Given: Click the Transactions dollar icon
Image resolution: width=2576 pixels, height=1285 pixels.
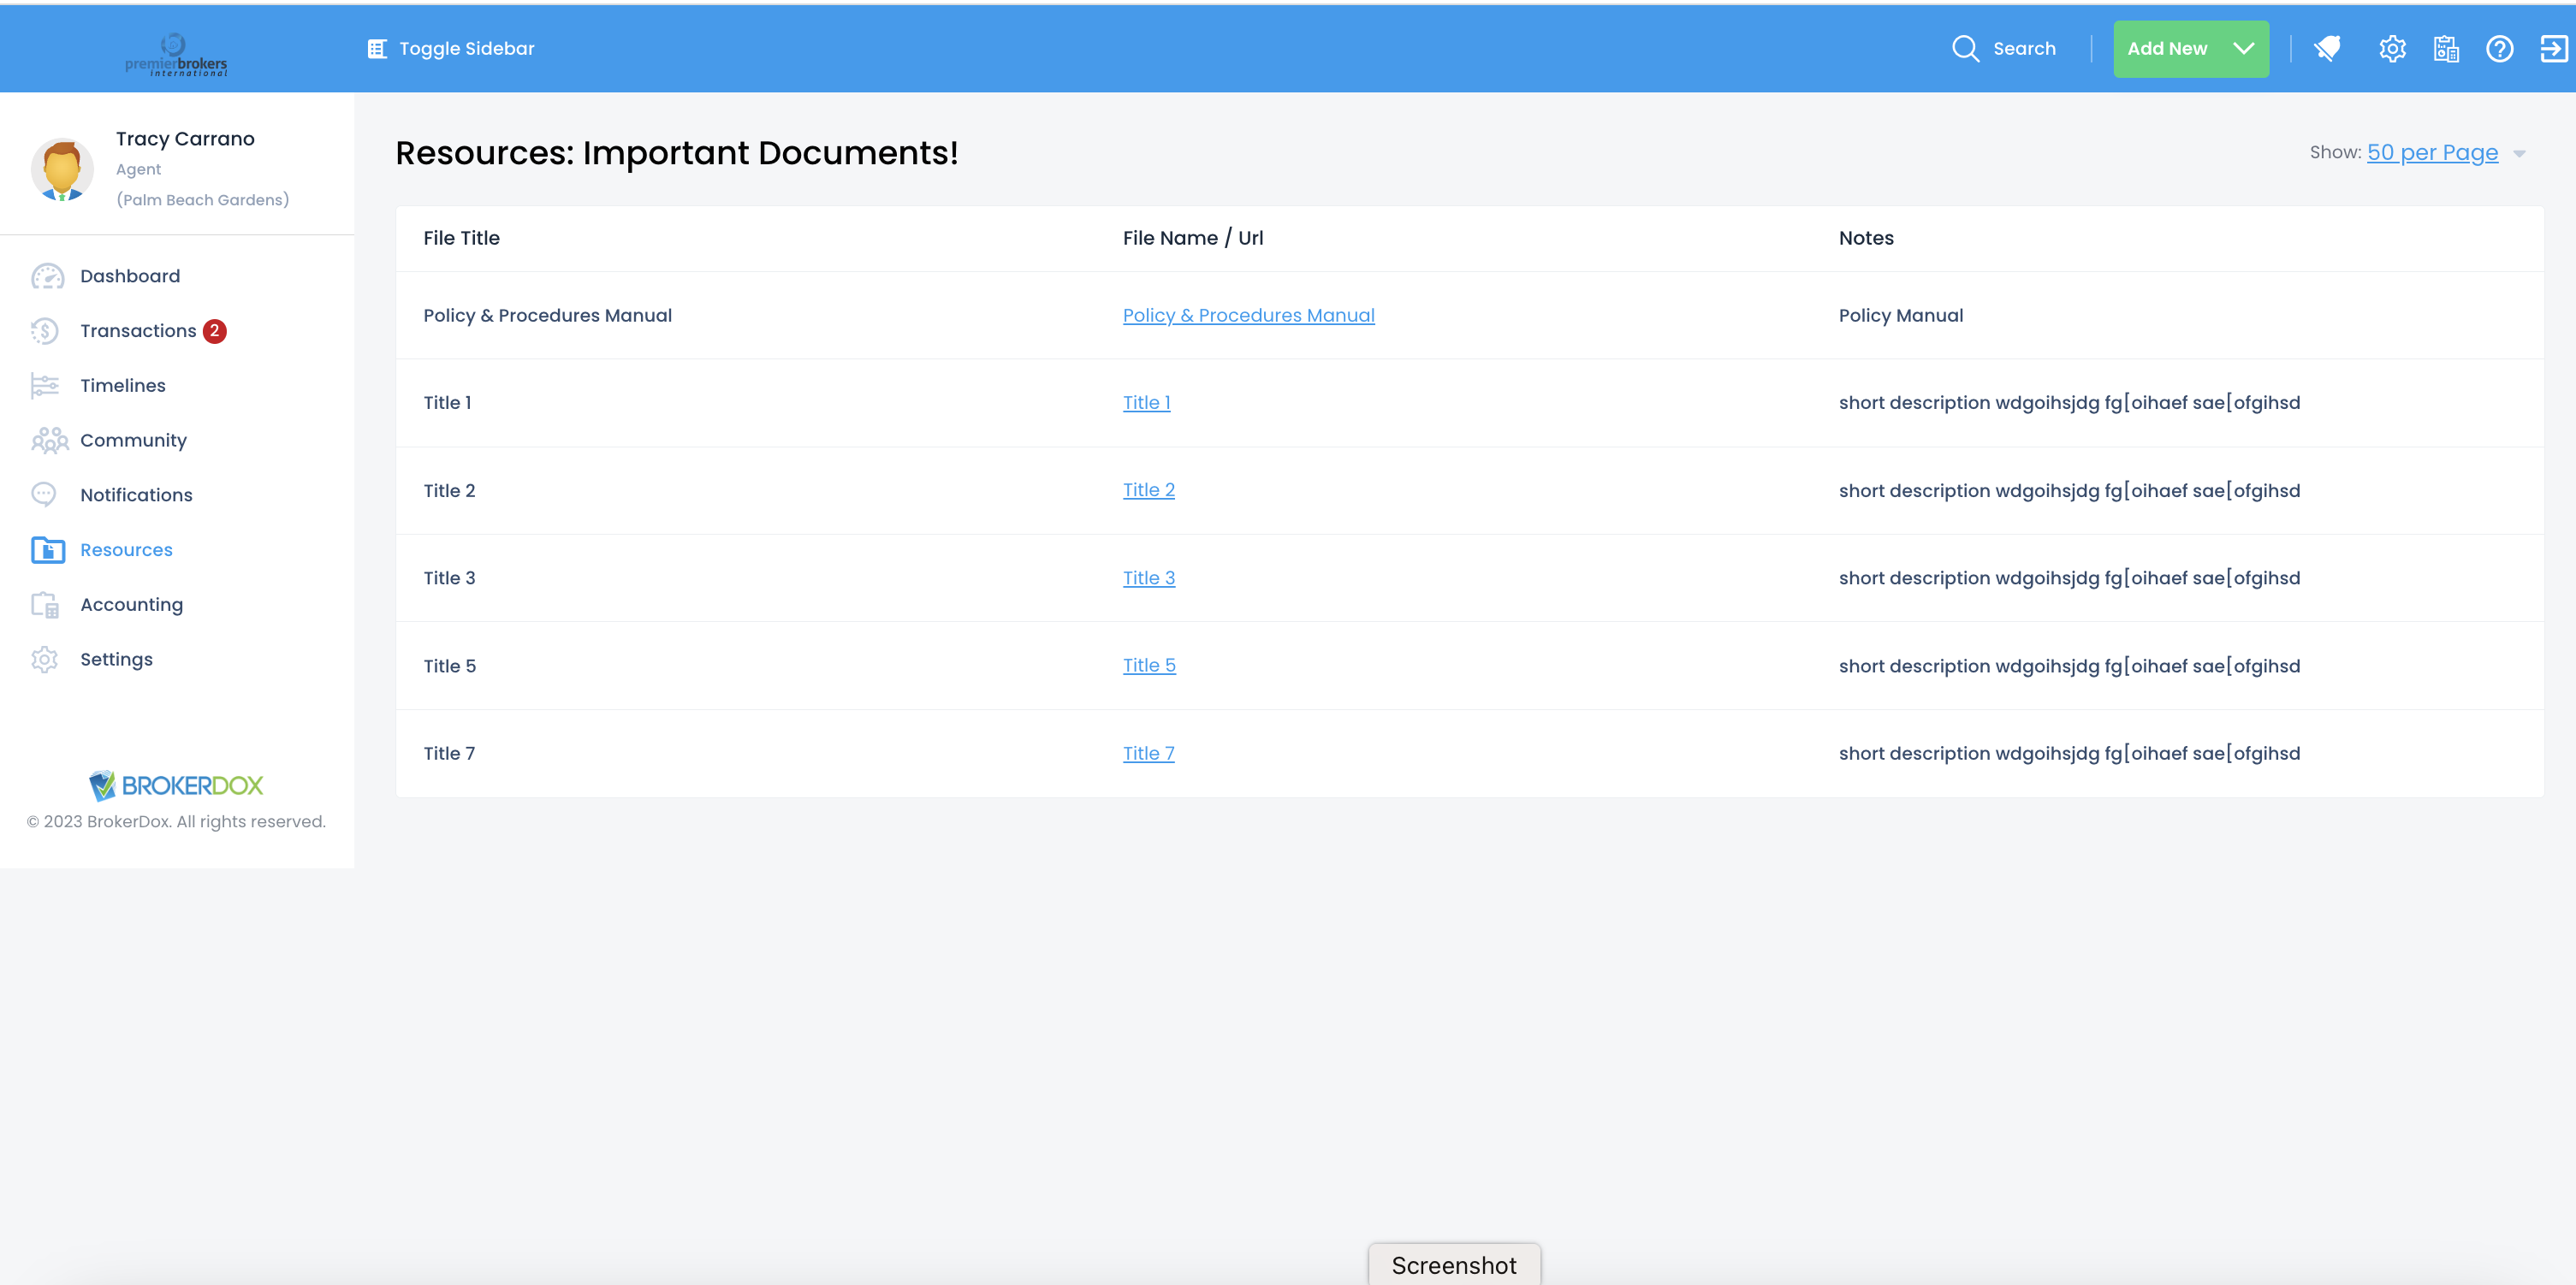Looking at the screenshot, I should [x=45, y=331].
